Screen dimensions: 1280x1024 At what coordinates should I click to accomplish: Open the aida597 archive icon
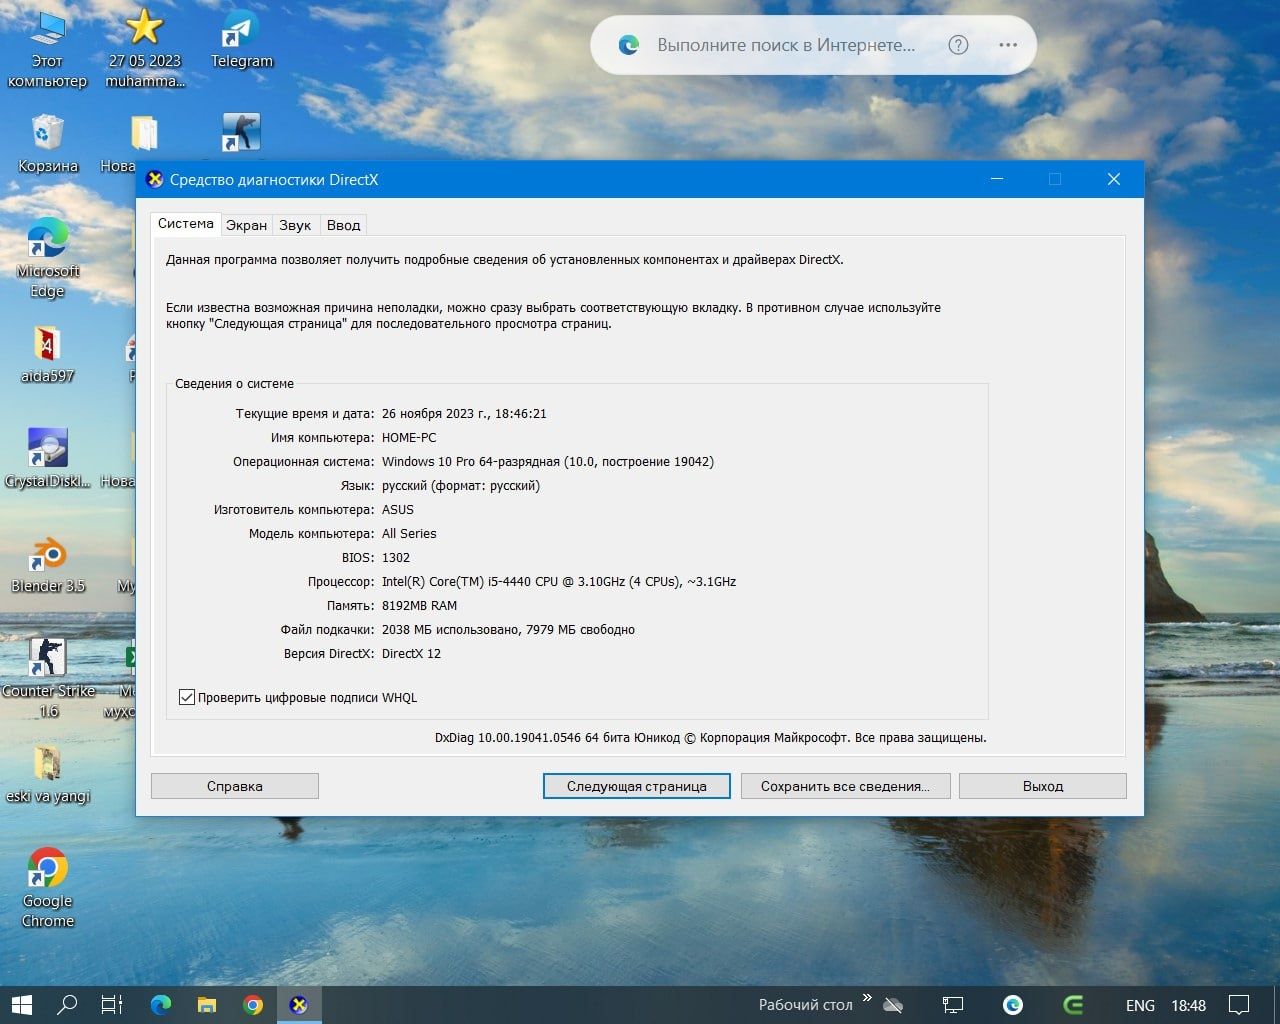coord(47,355)
